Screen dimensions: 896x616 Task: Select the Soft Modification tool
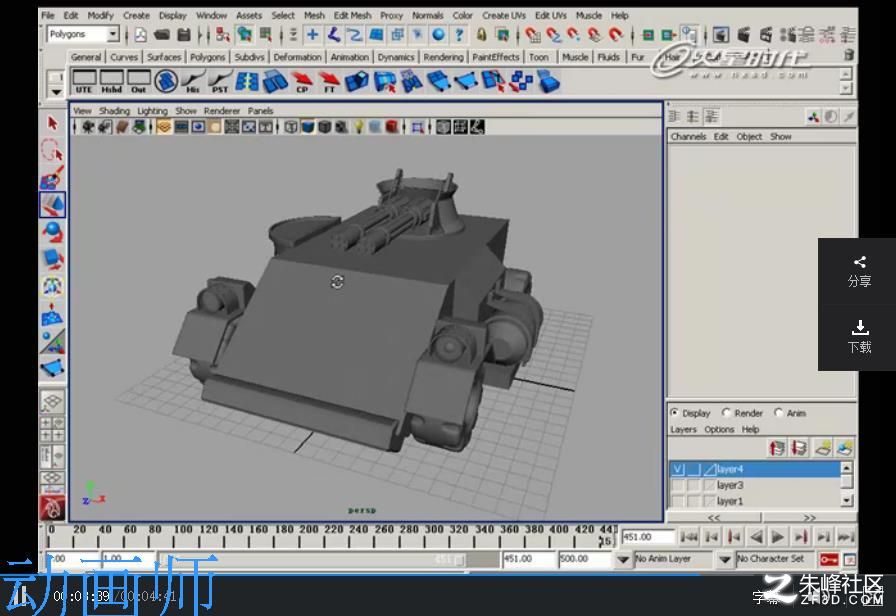click(x=53, y=314)
